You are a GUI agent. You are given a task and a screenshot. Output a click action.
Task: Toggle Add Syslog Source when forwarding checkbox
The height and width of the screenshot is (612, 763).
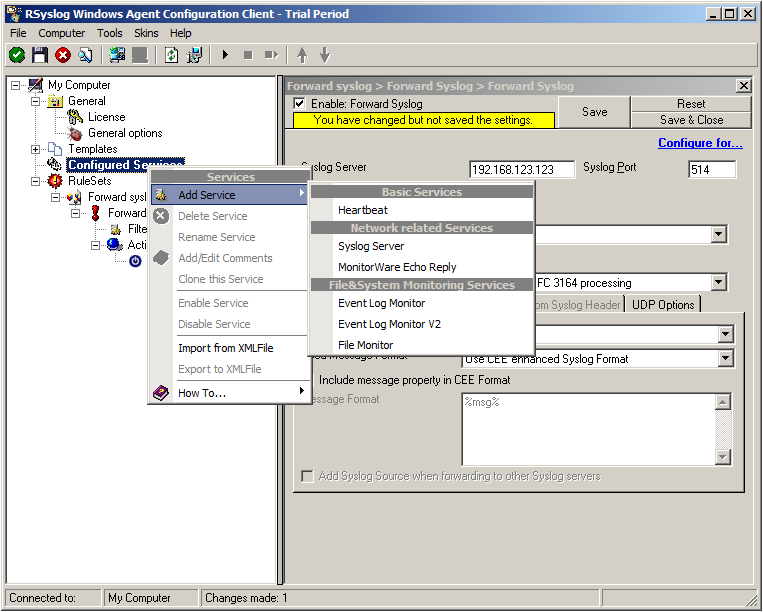[x=307, y=476]
